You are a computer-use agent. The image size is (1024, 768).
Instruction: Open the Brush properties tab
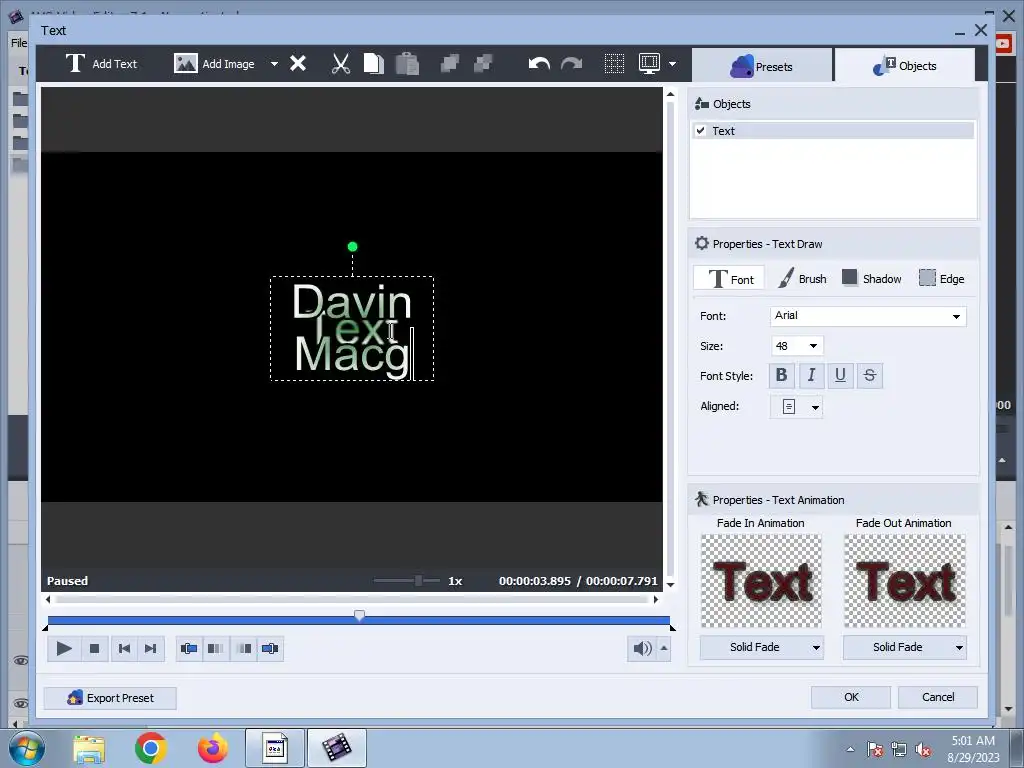click(802, 279)
